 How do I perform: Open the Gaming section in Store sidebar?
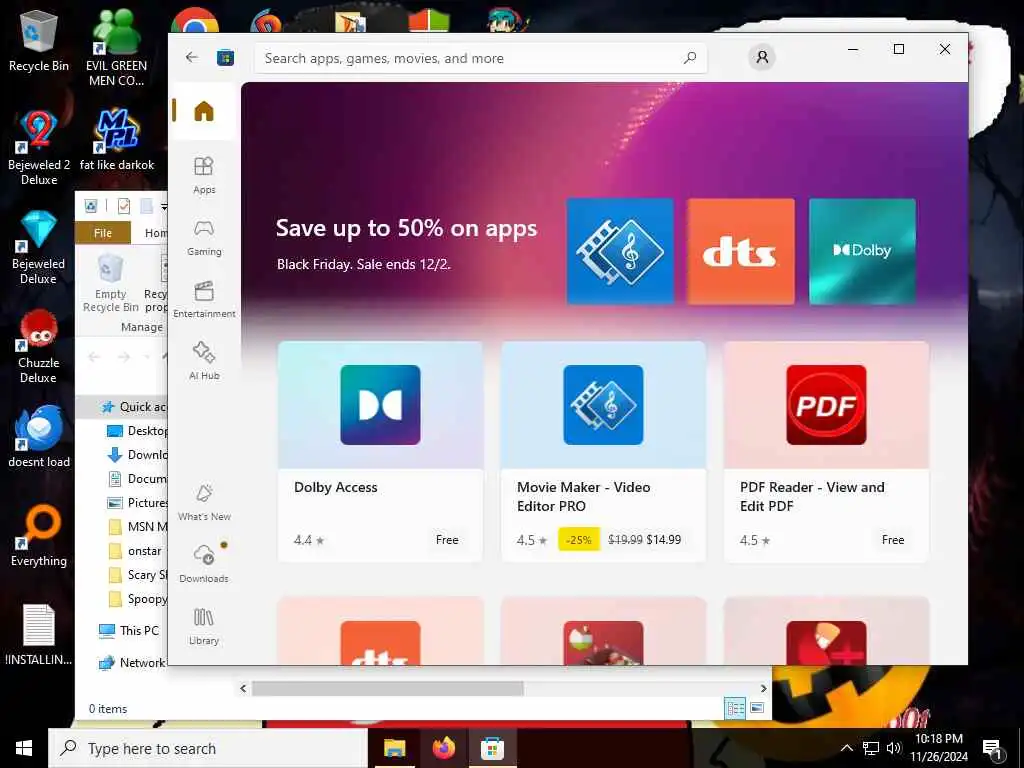tap(204, 237)
